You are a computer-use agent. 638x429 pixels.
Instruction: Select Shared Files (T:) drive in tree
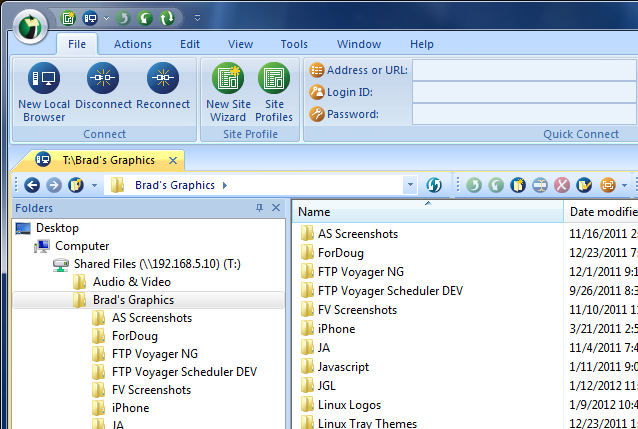157,264
